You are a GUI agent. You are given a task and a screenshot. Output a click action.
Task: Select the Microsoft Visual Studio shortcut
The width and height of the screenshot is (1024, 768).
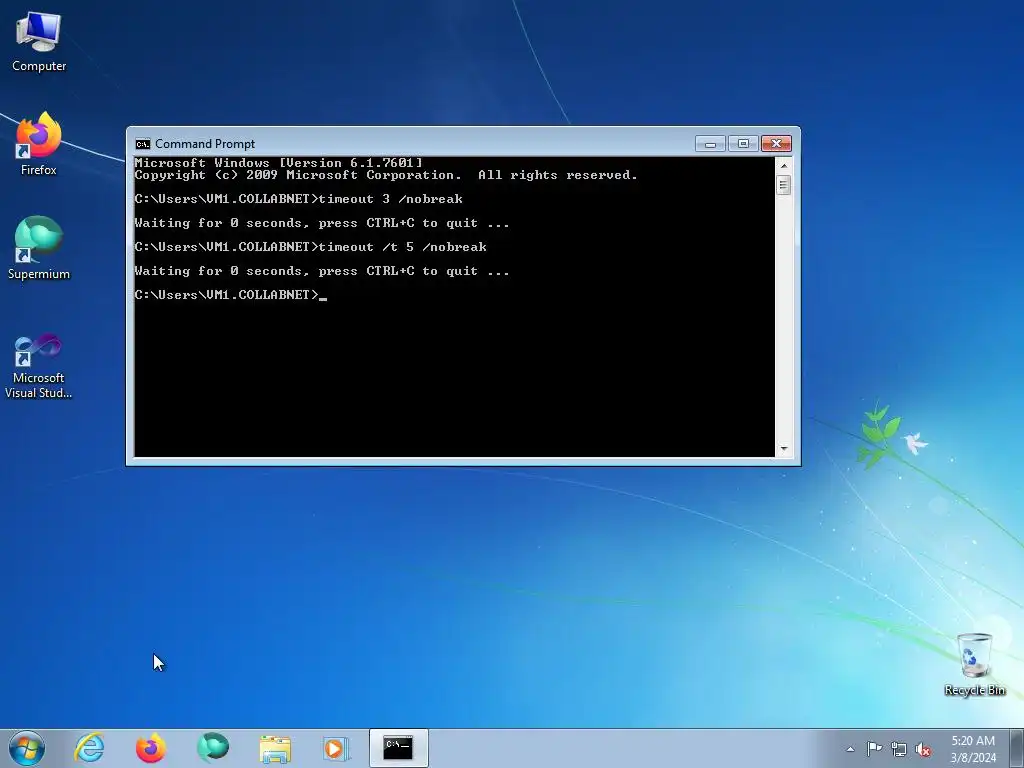tap(39, 366)
